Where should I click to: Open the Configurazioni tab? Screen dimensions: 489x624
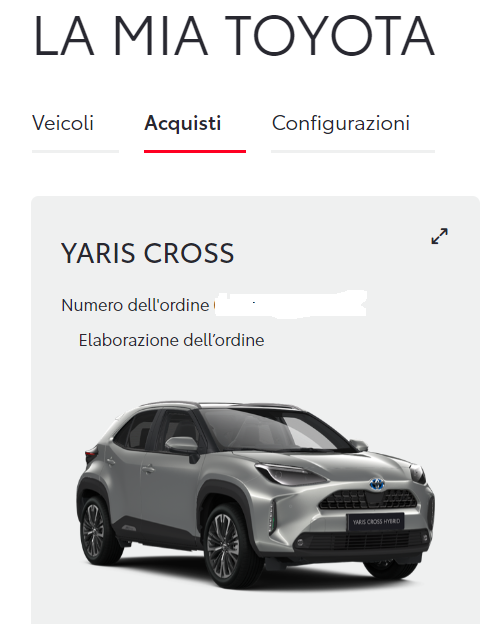341,123
